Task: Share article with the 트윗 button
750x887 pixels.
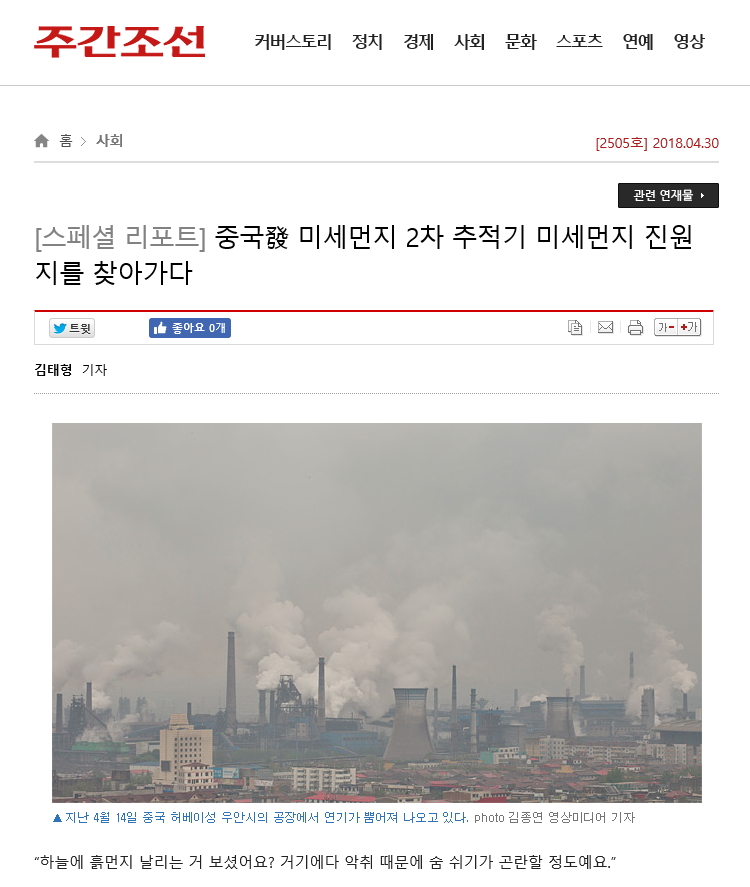Action: tap(72, 328)
